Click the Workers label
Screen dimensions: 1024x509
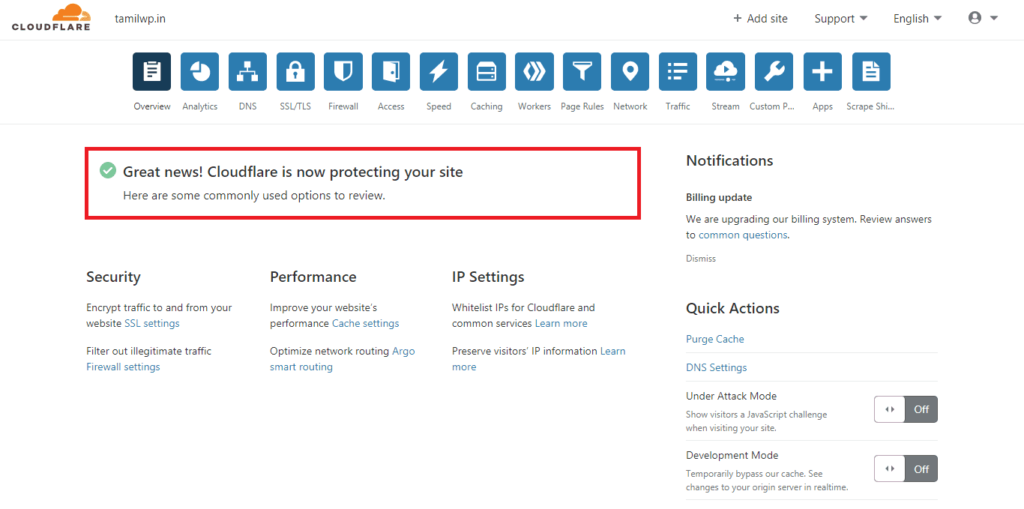click(534, 107)
